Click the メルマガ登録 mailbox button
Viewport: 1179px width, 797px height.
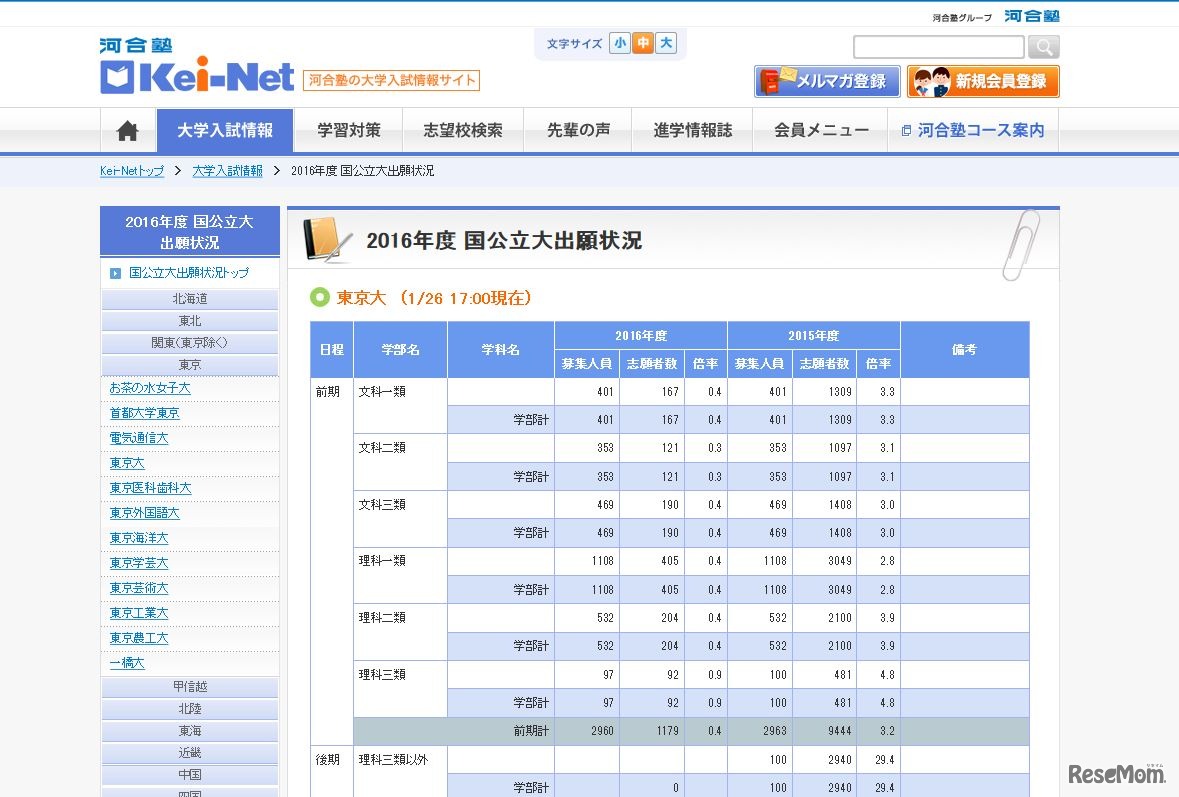tap(826, 81)
